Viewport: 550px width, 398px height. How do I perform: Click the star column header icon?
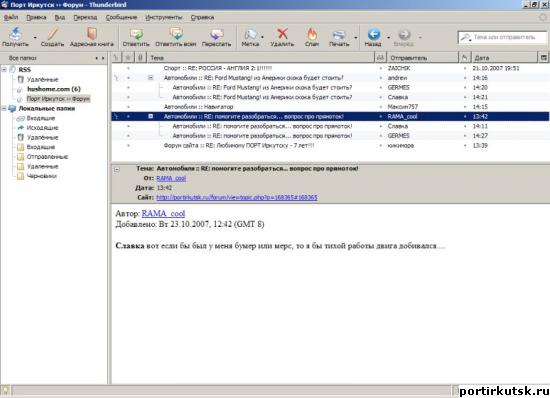[x=128, y=58]
